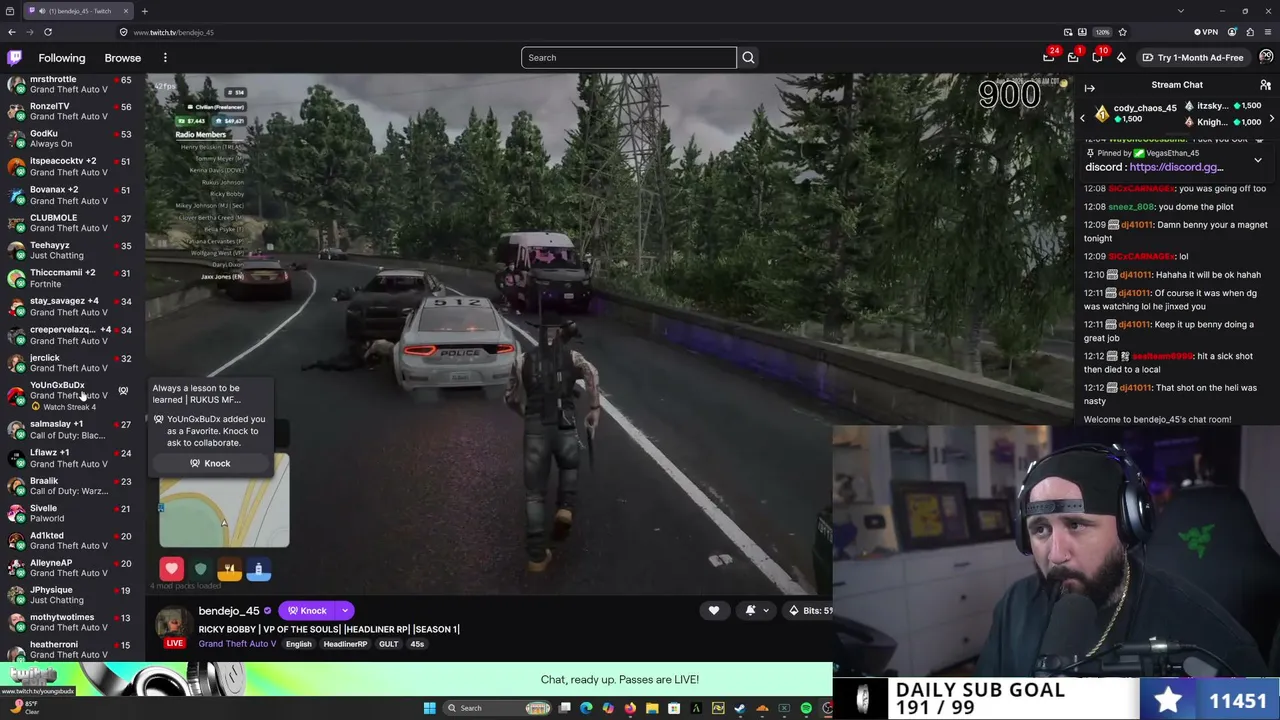Open bendejo_45 channel name link
The image size is (1280, 720).
pos(229,611)
